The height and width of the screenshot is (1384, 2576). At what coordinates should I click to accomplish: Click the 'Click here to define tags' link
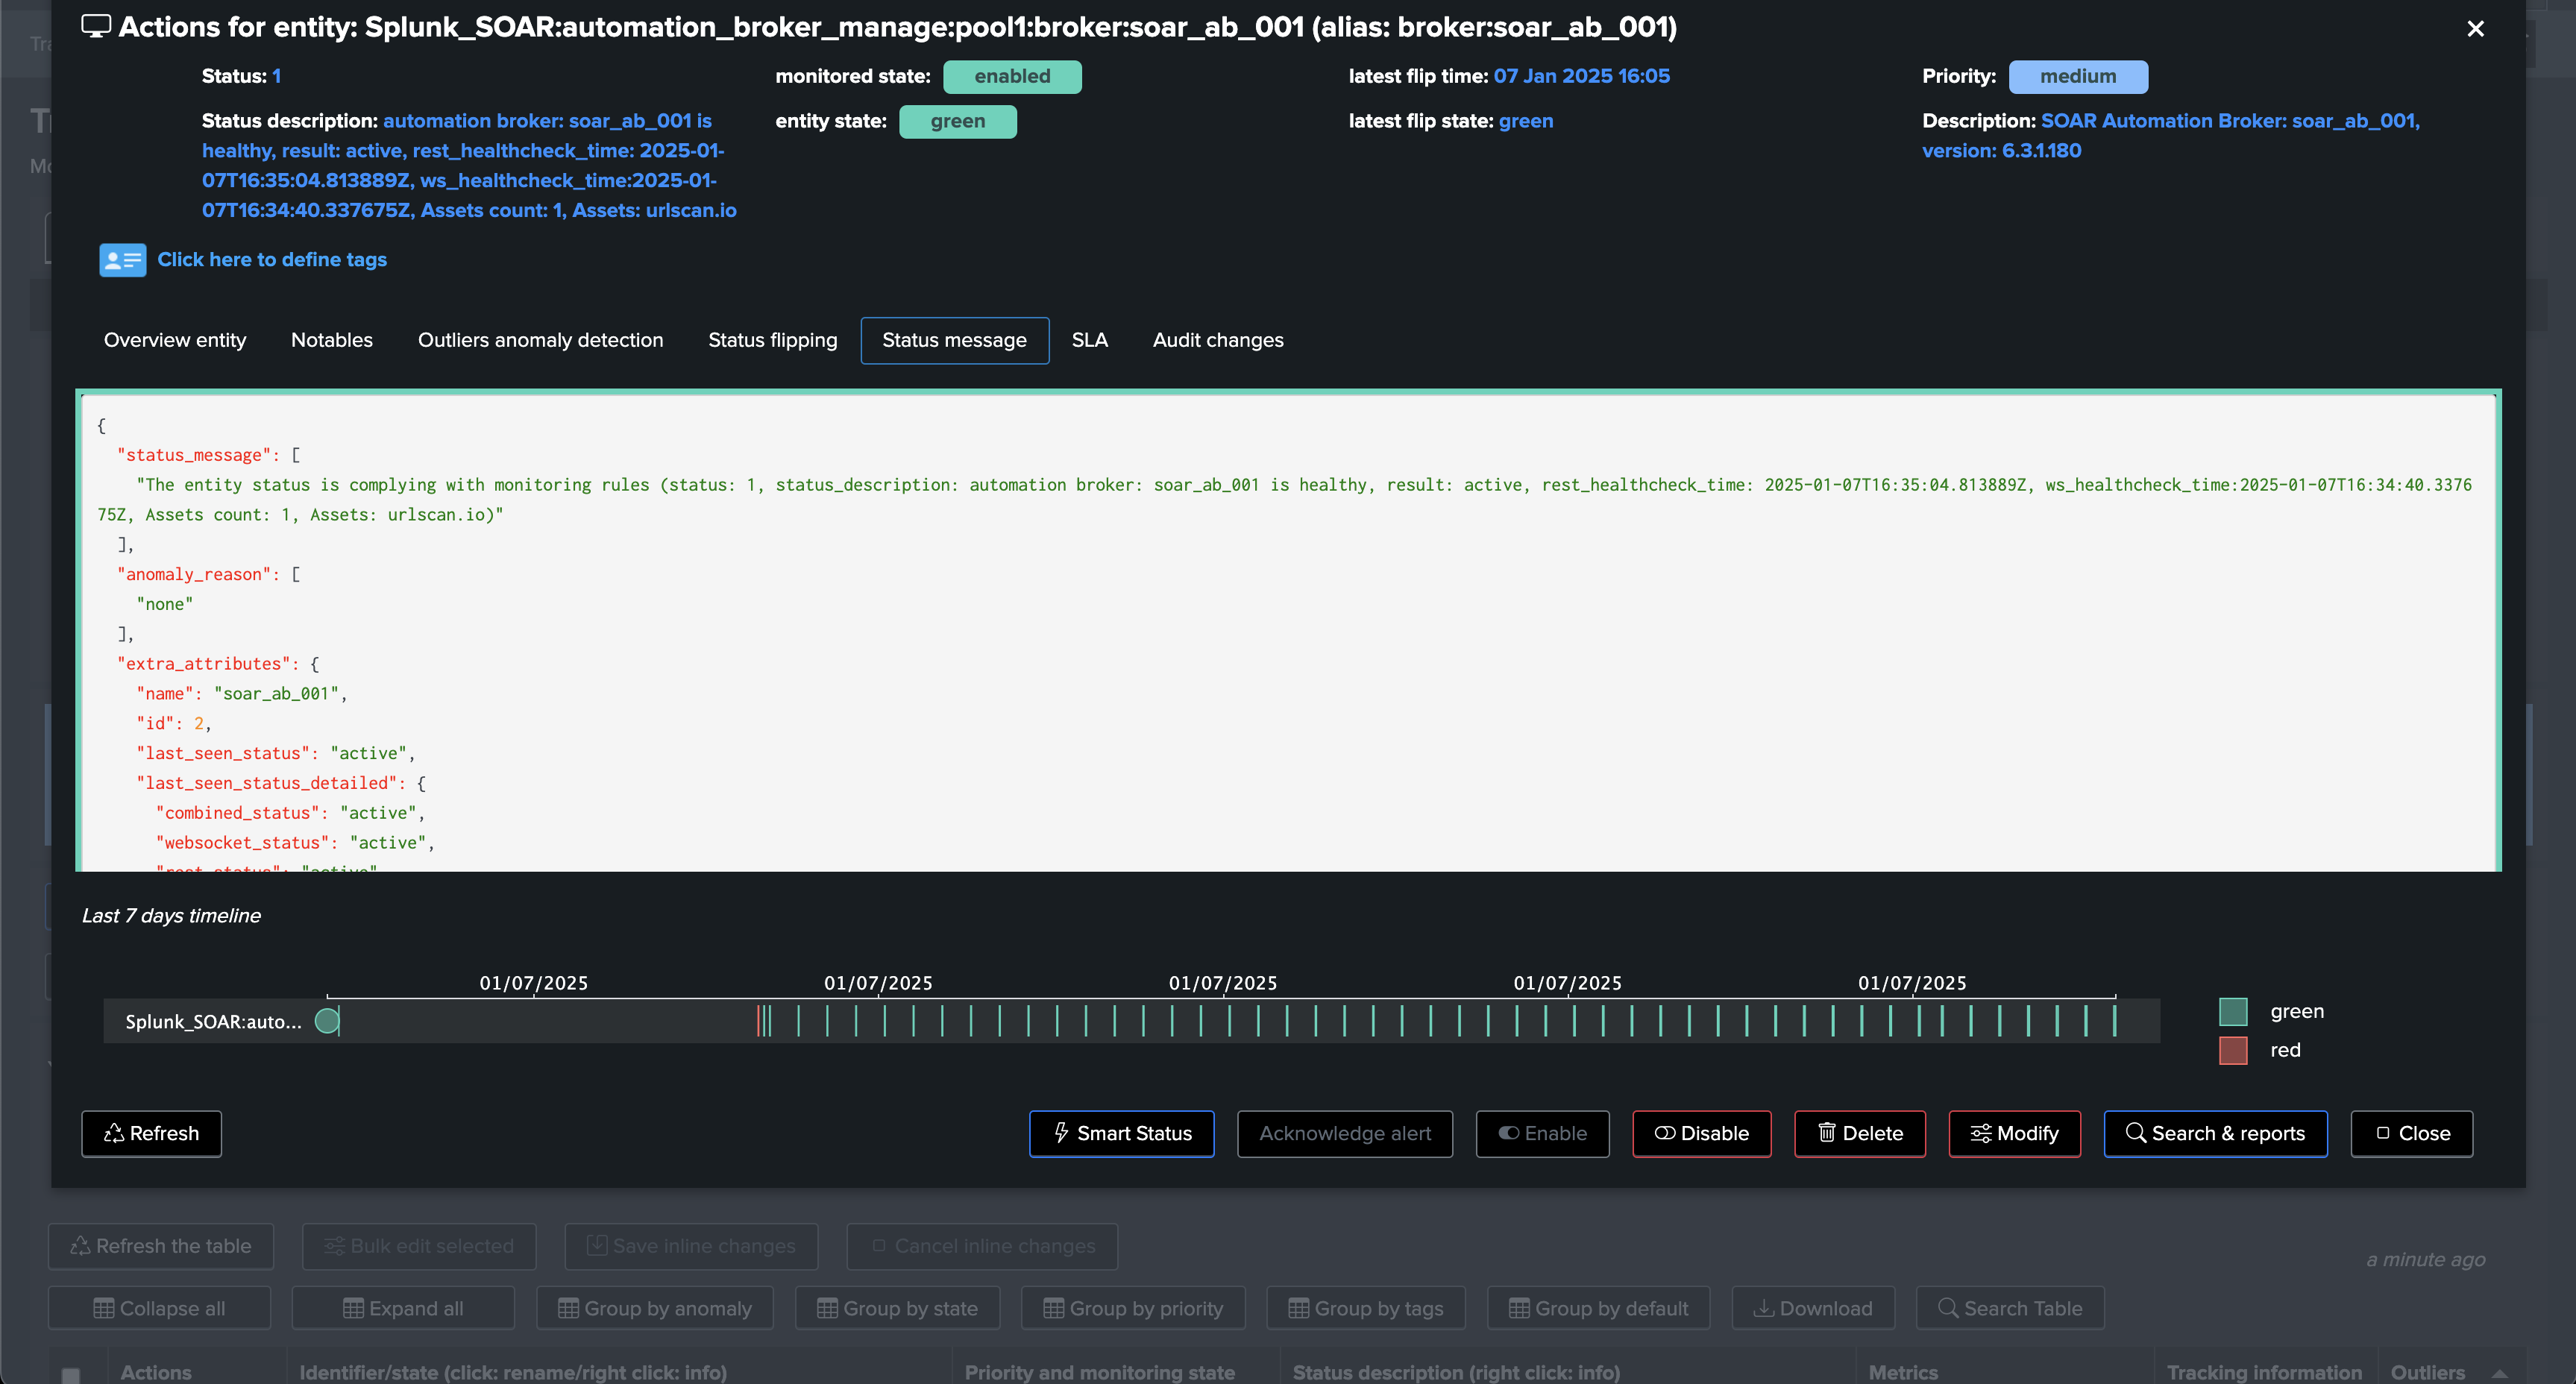[272, 260]
